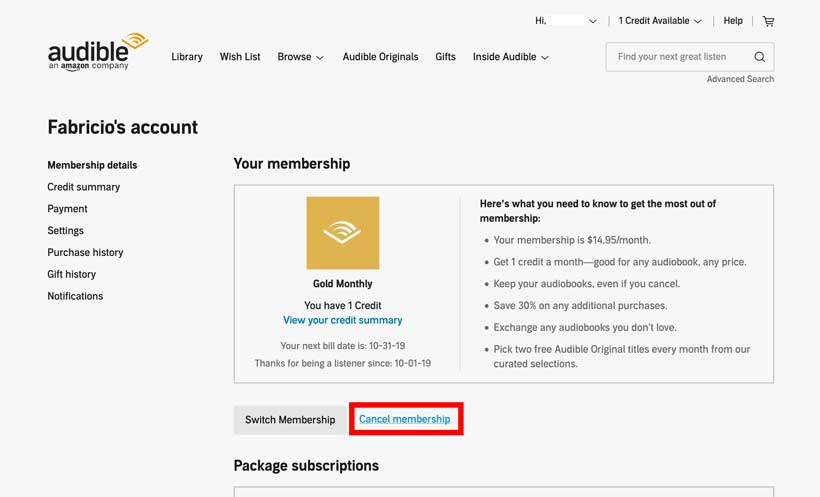The image size is (820, 497).
Task: Click 'Your next bill date is: 10-31-19'
Action: coord(343,346)
